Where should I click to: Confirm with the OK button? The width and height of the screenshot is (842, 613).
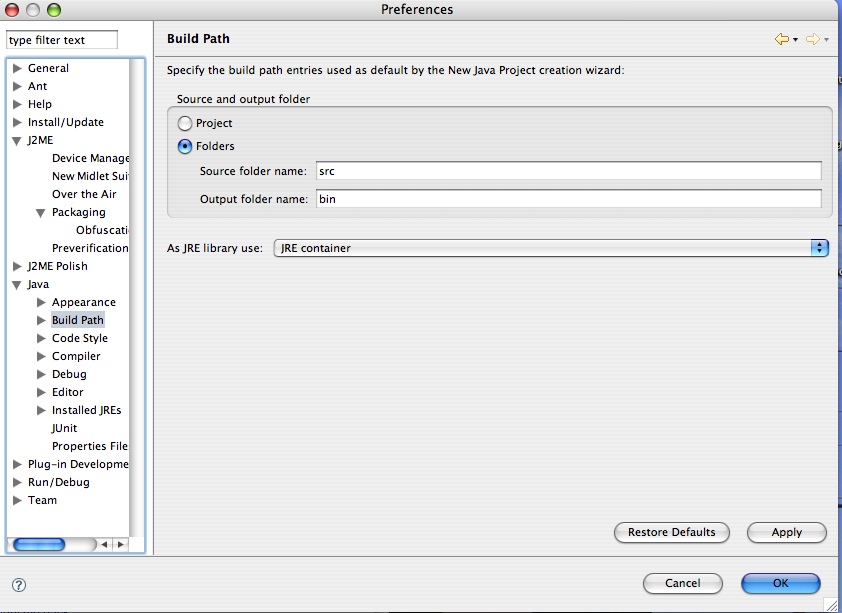[x=780, y=583]
